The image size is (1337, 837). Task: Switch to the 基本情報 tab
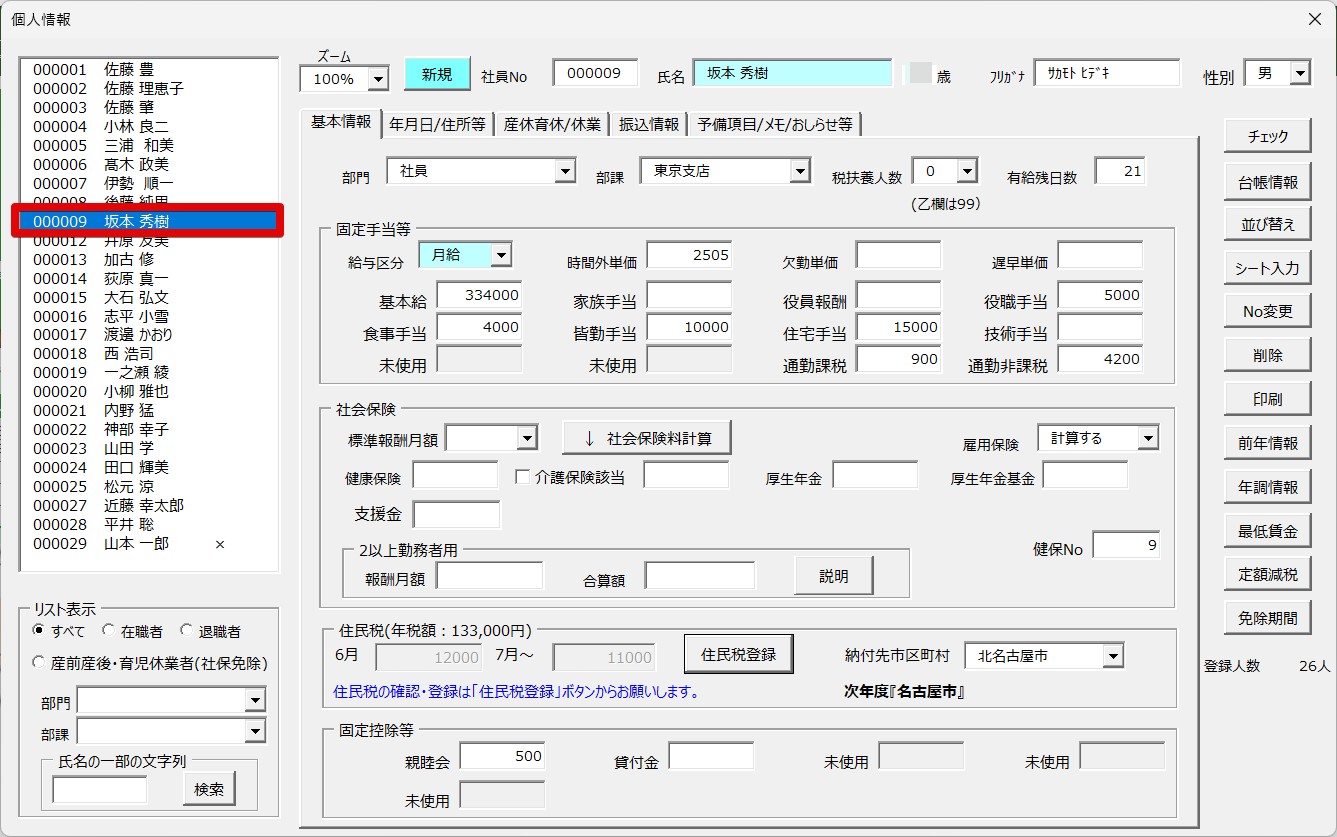pos(340,122)
